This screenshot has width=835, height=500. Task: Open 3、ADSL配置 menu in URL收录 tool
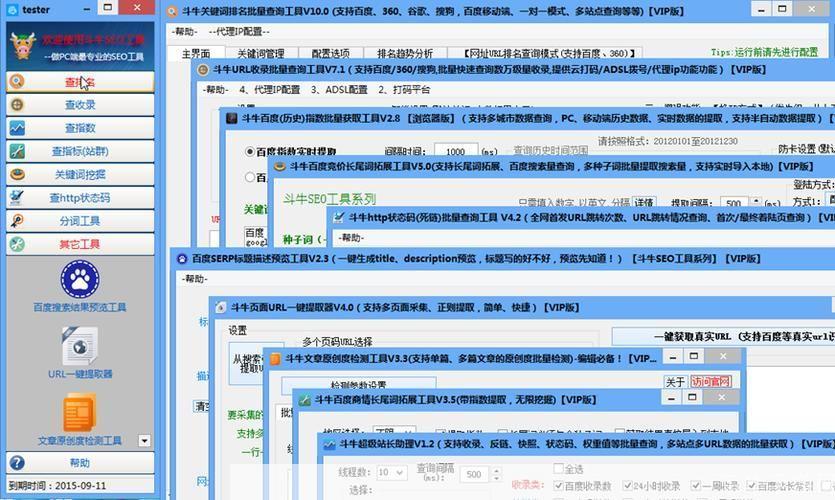coord(339,89)
